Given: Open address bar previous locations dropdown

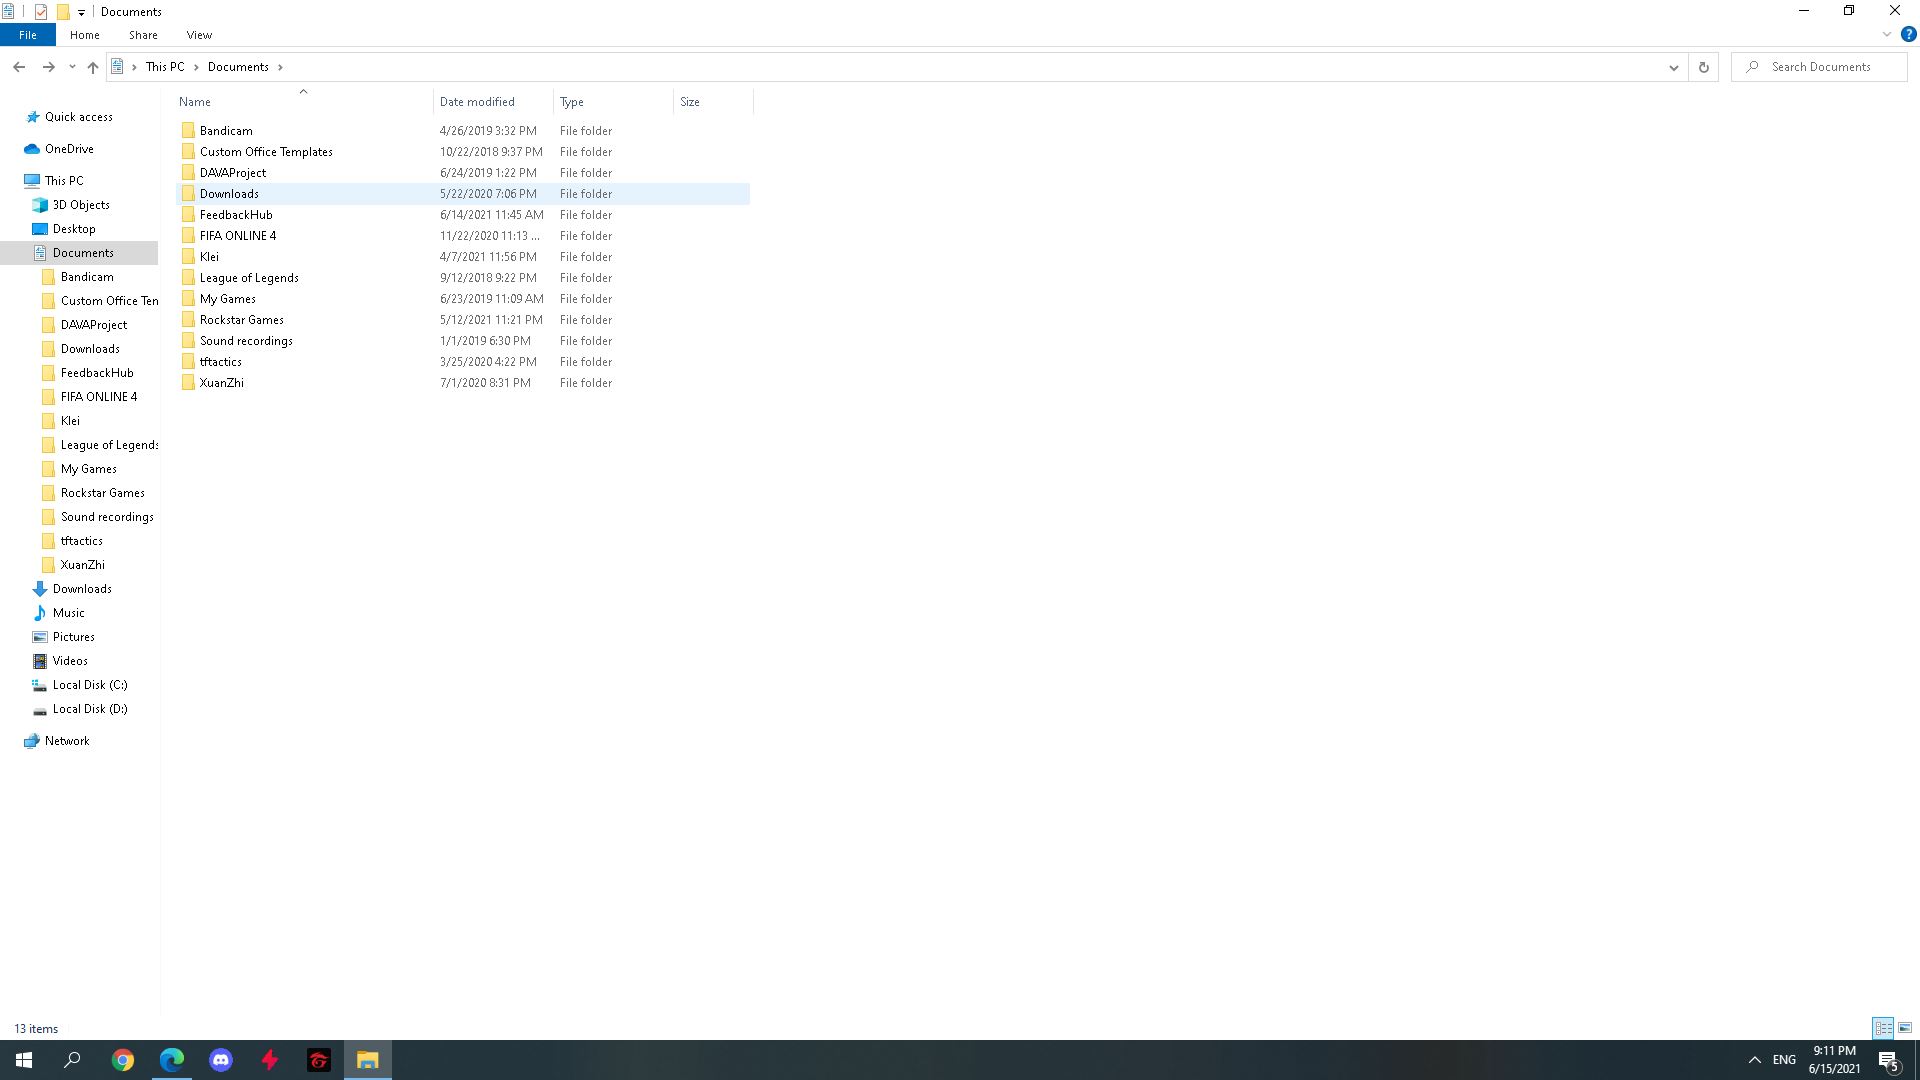Looking at the screenshot, I should [1673, 67].
